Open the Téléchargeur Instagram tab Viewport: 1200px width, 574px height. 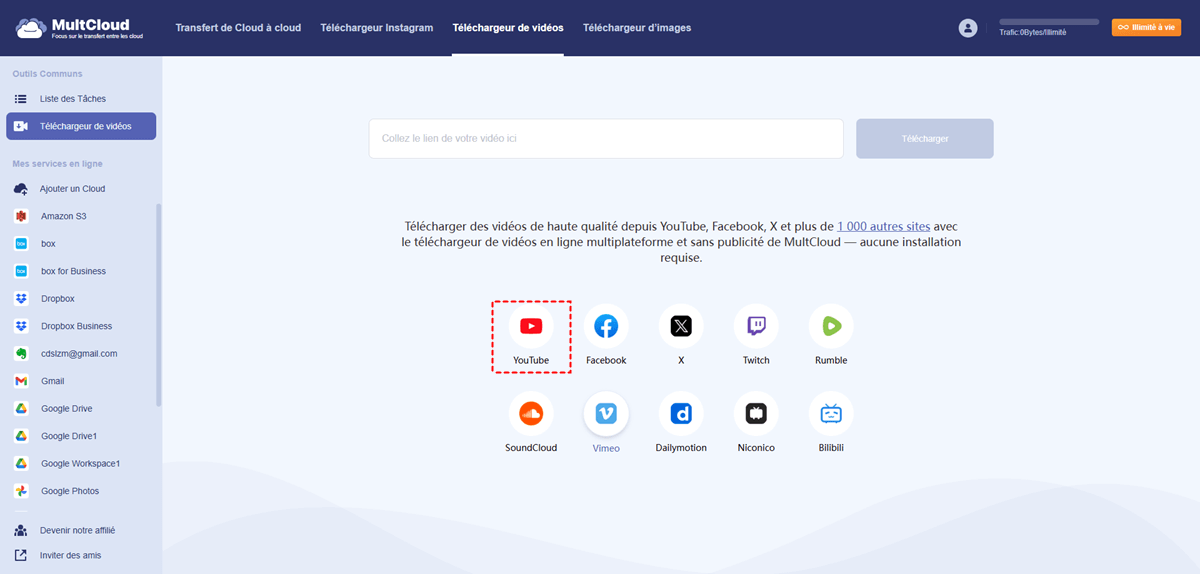[x=376, y=28]
